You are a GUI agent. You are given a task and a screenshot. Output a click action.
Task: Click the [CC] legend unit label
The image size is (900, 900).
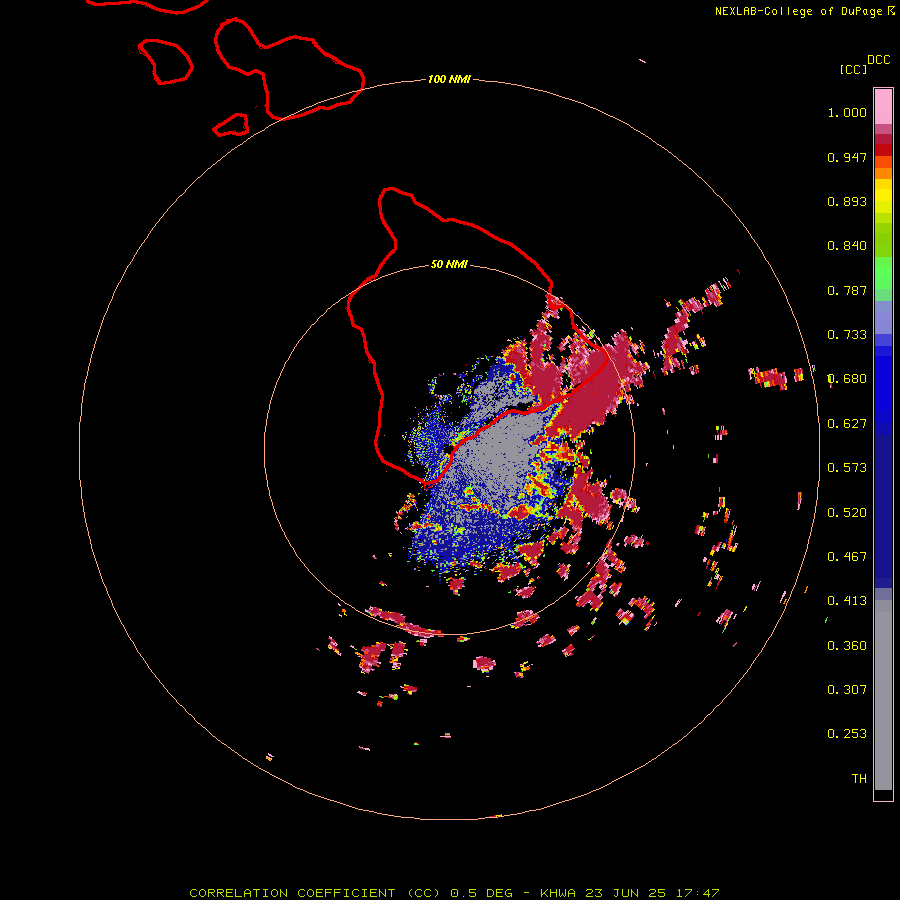853,69
